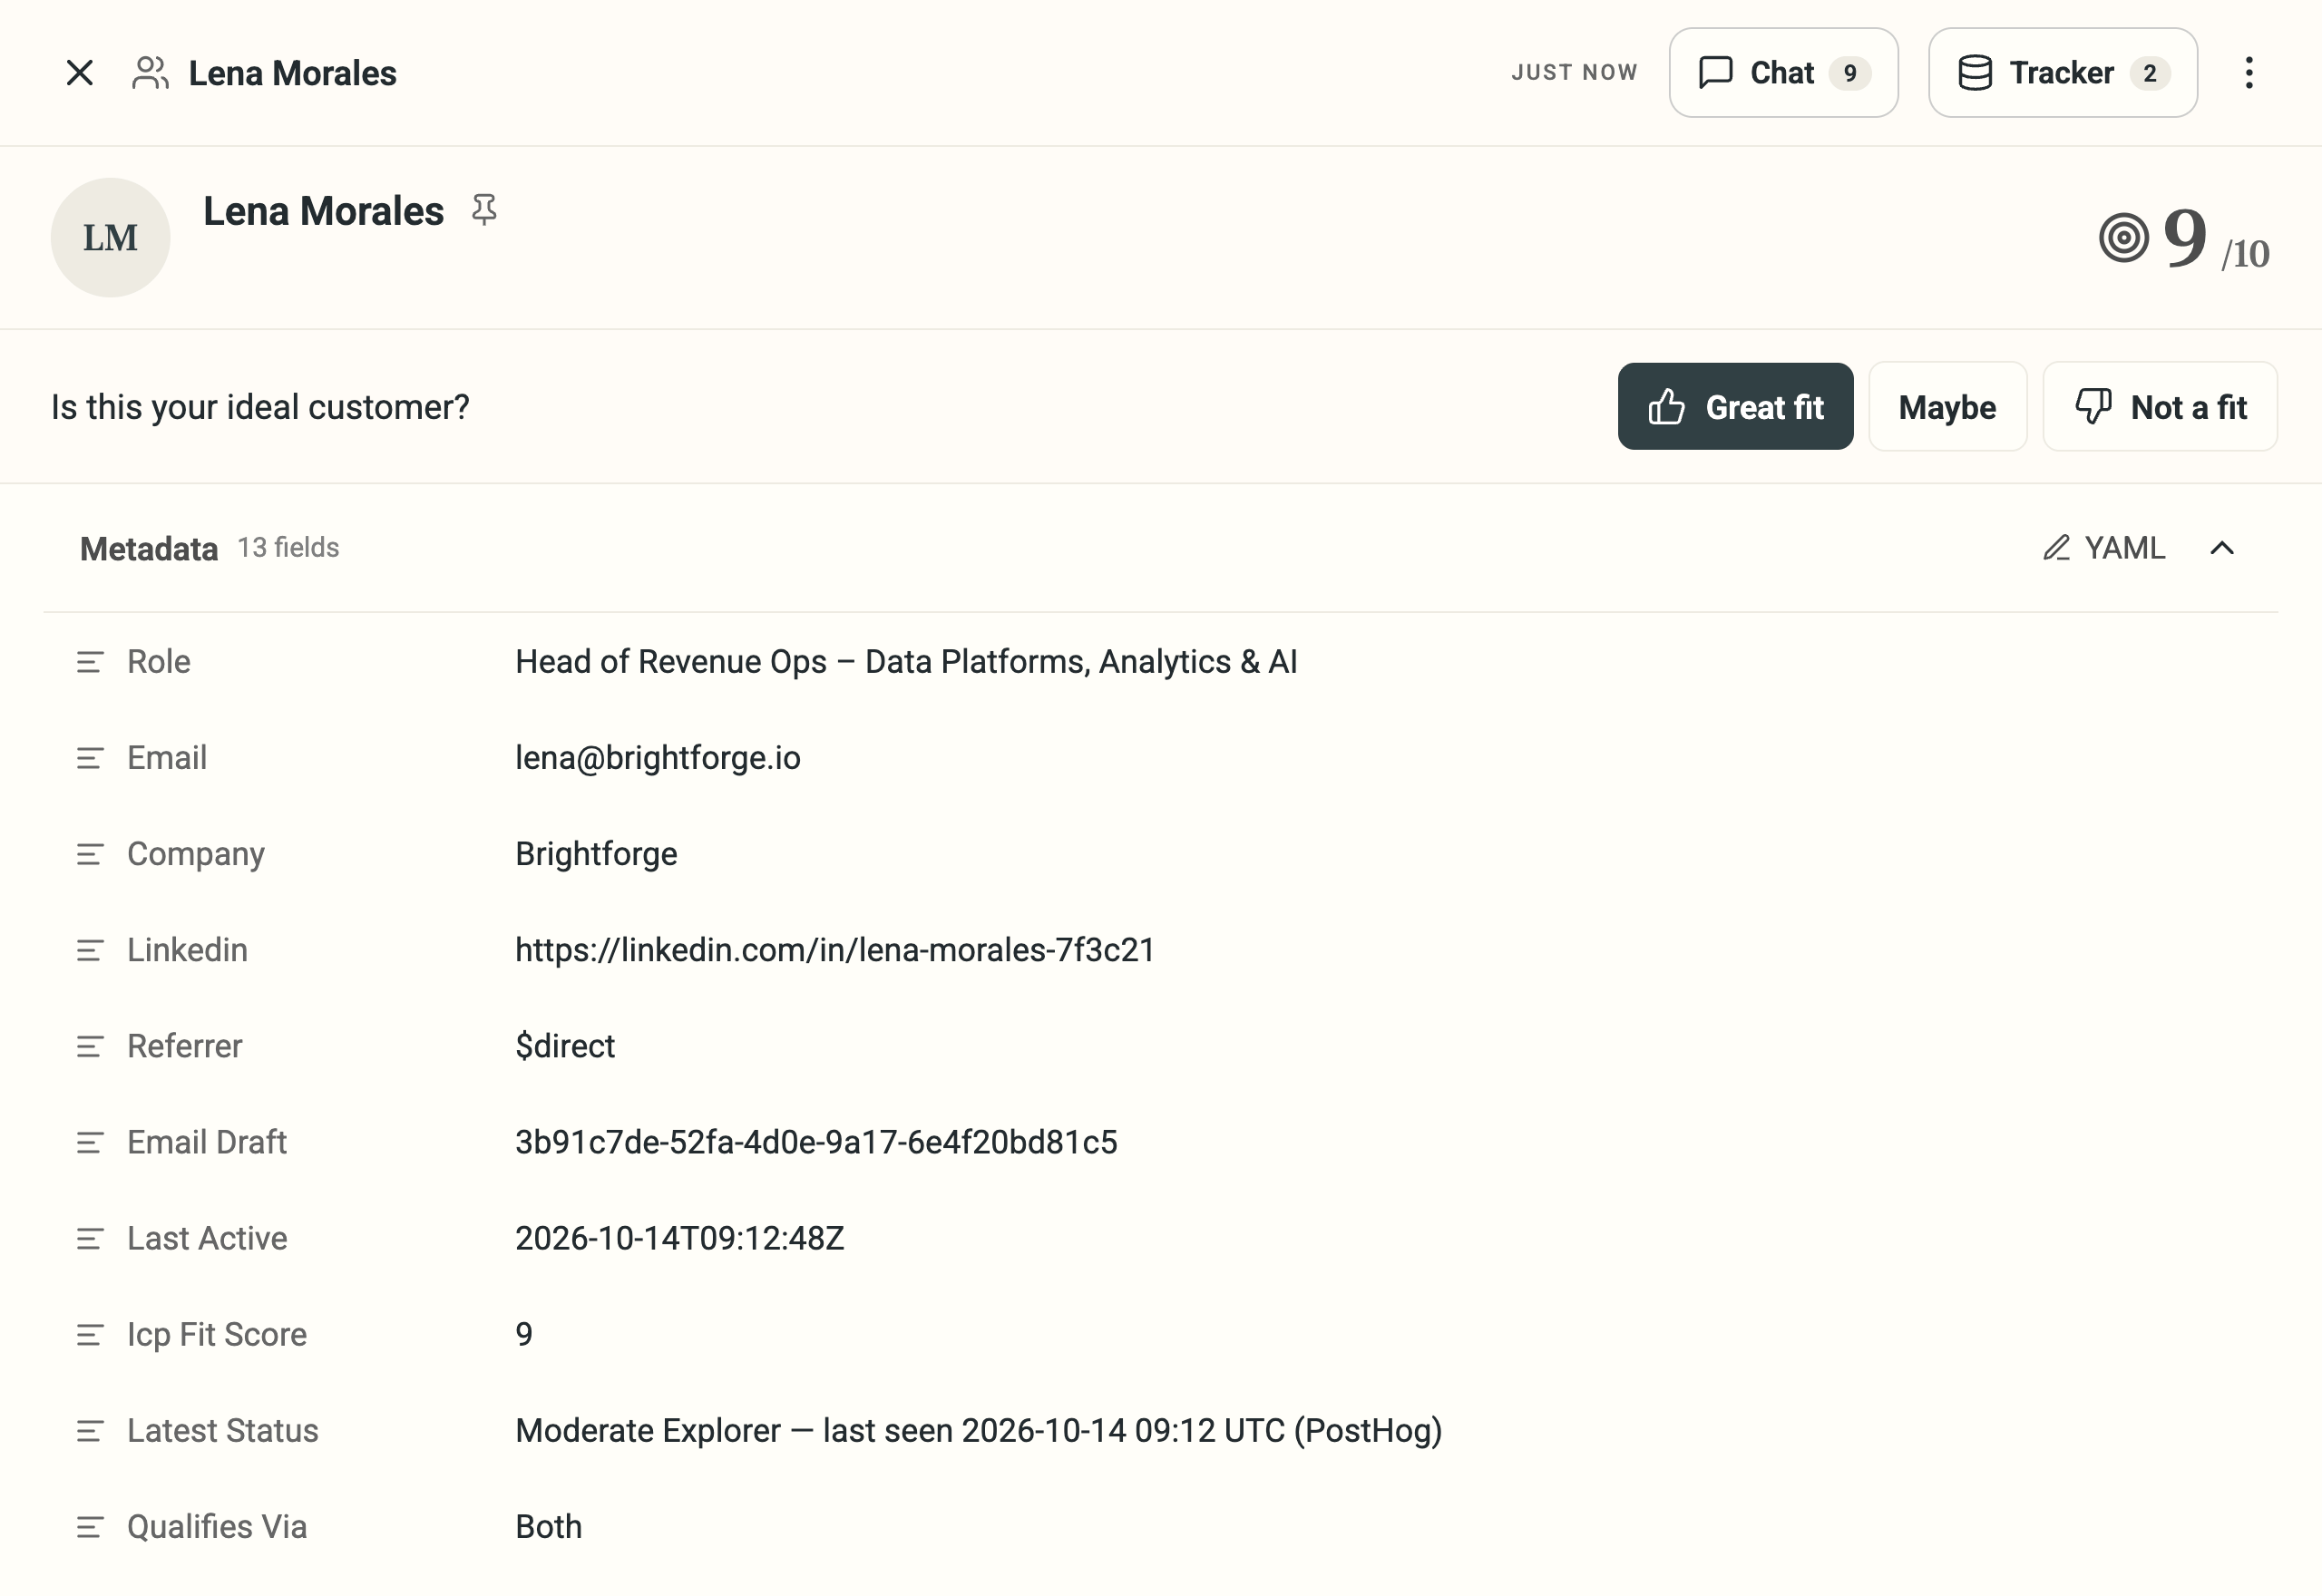Click the lena@brightforge.io email value
The height and width of the screenshot is (1596, 2322).
[658, 758]
